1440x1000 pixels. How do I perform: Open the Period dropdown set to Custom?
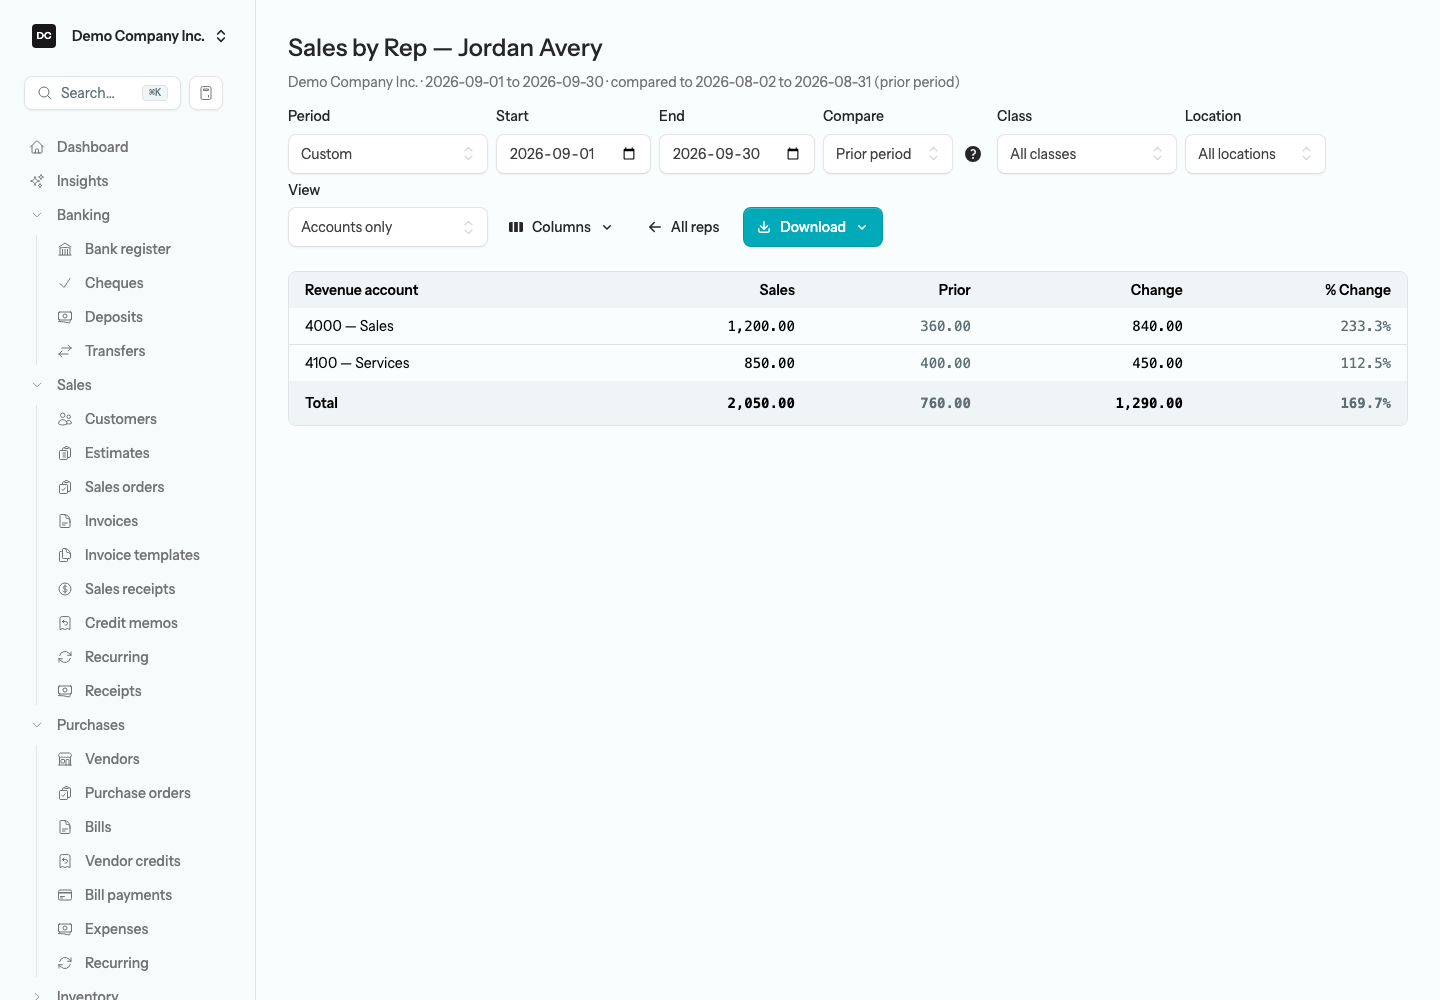[388, 154]
